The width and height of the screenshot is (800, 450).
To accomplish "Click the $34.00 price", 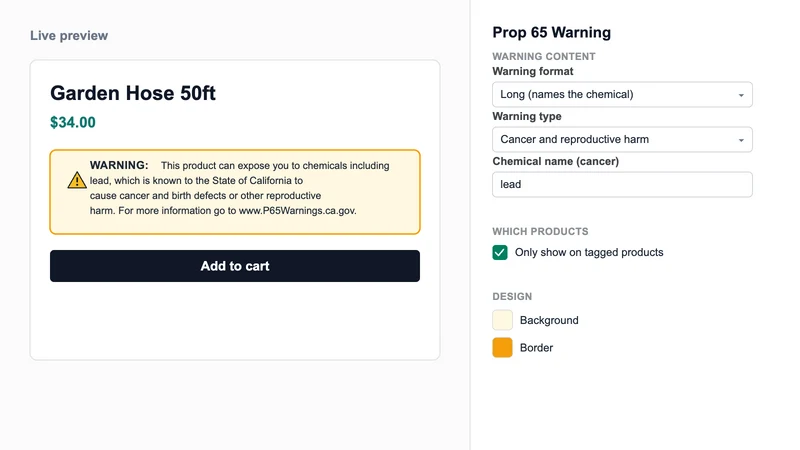I will (x=72, y=122).
